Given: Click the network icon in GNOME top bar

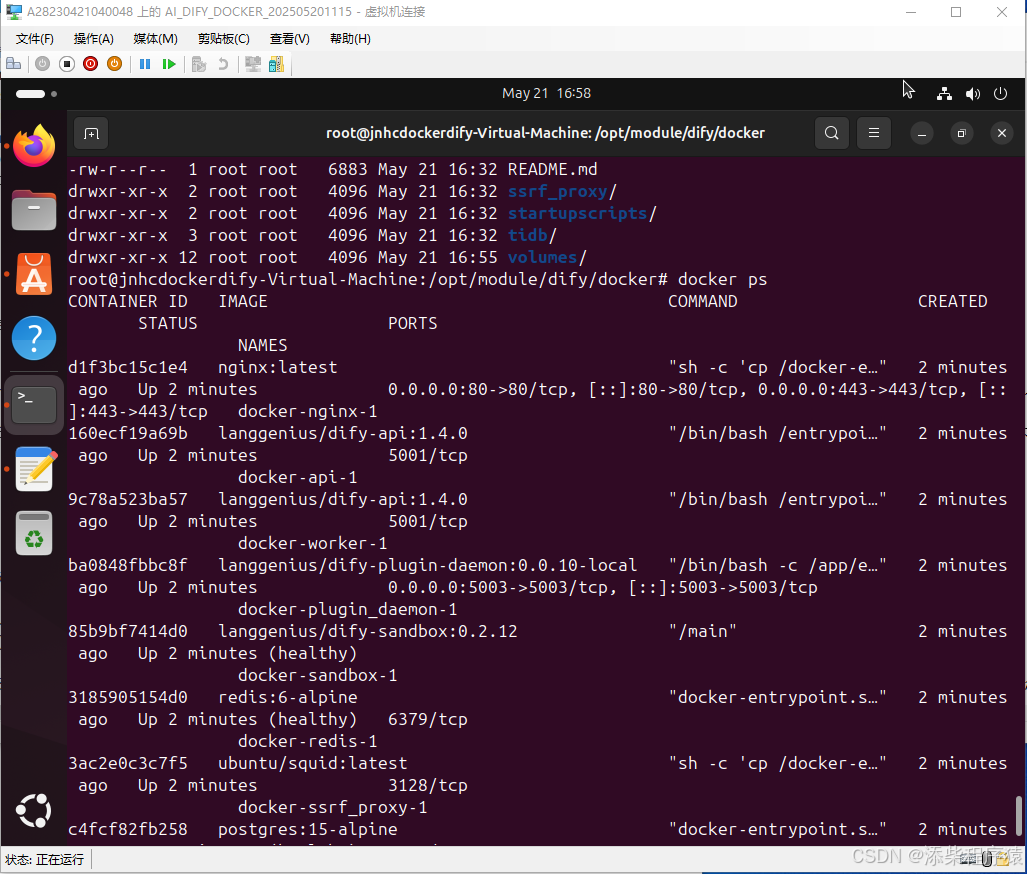Looking at the screenshot, I should [944, 94].
